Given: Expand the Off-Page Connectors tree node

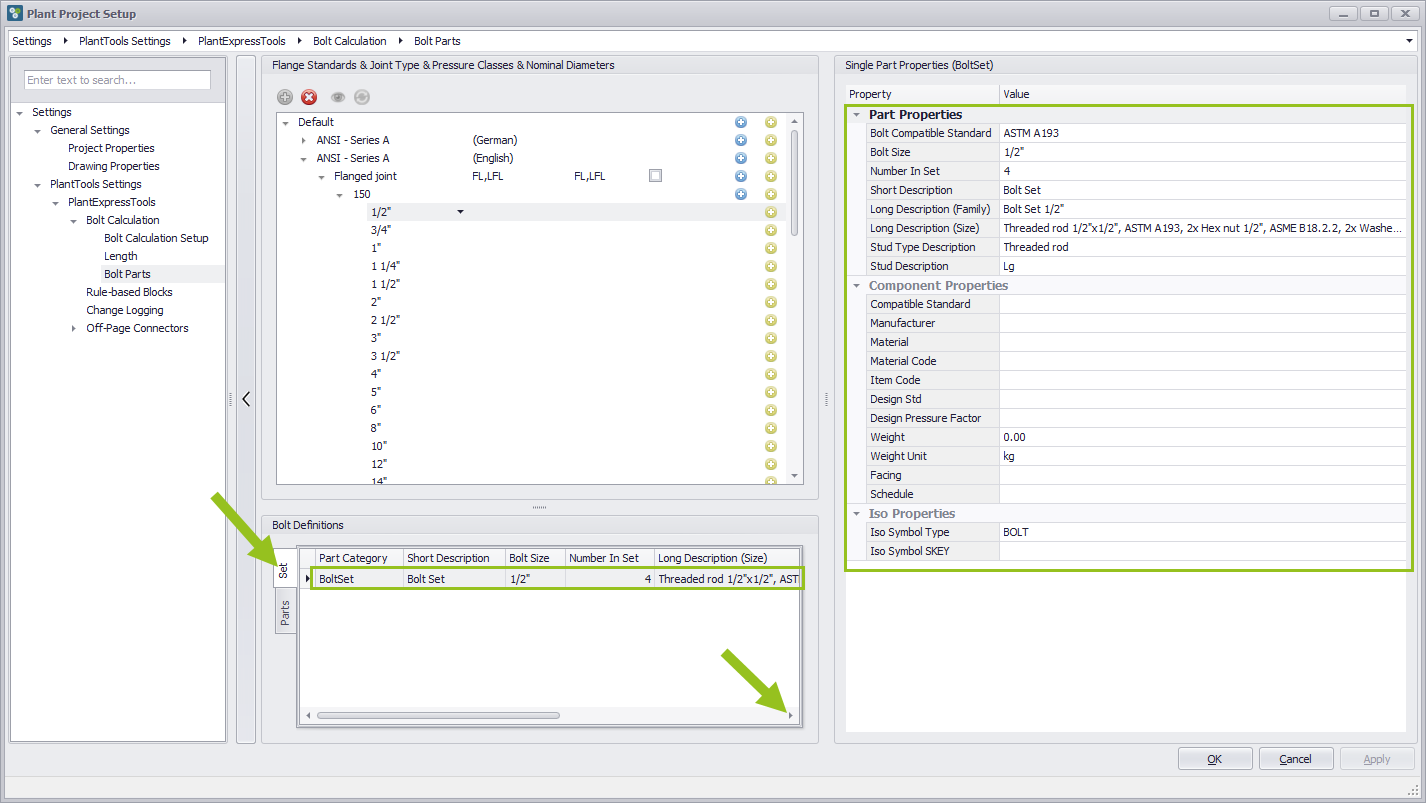Looking at the screenshot, I should point(74,328).
